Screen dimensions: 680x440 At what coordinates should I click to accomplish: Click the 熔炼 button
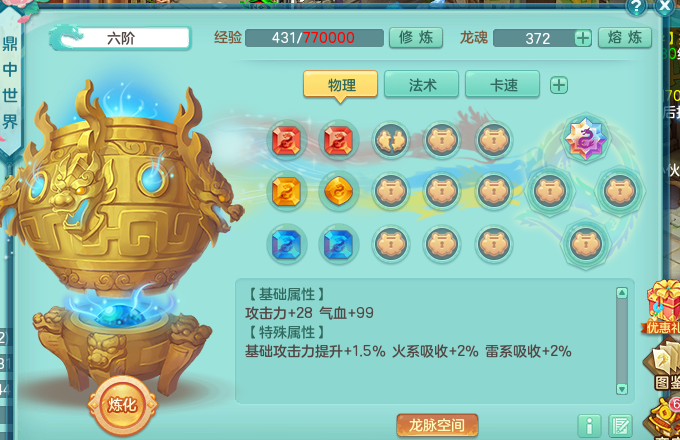click(624, 38)
